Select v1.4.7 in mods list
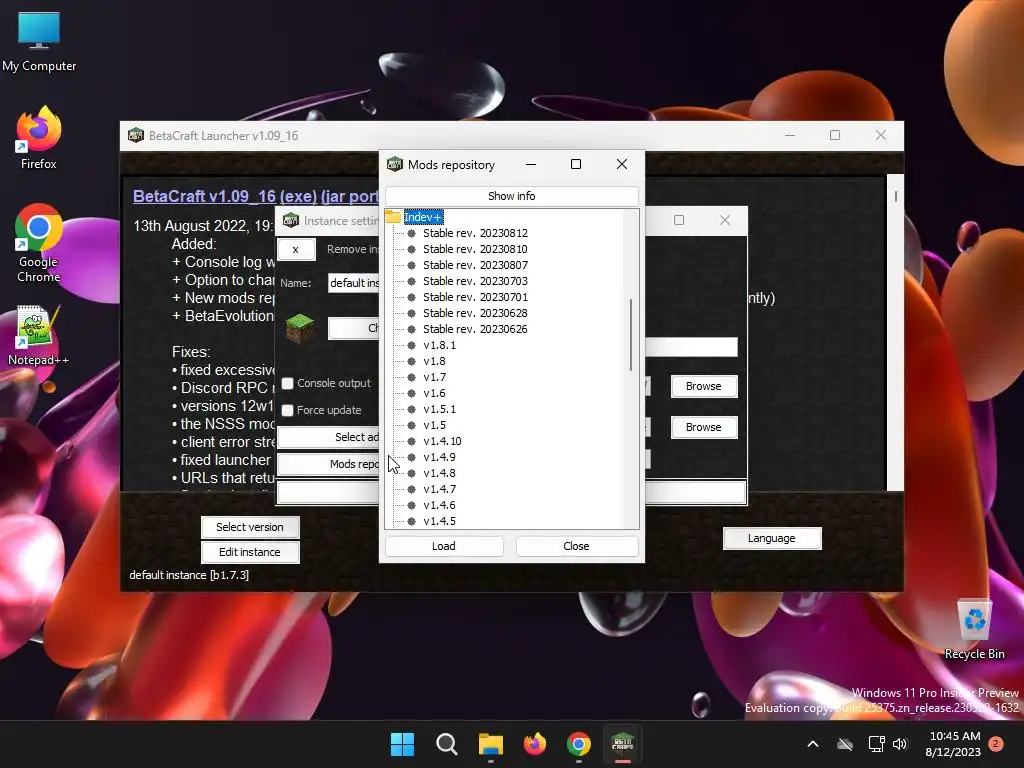The width and height of the screenshot is (1024, 768). pos(440,489)
